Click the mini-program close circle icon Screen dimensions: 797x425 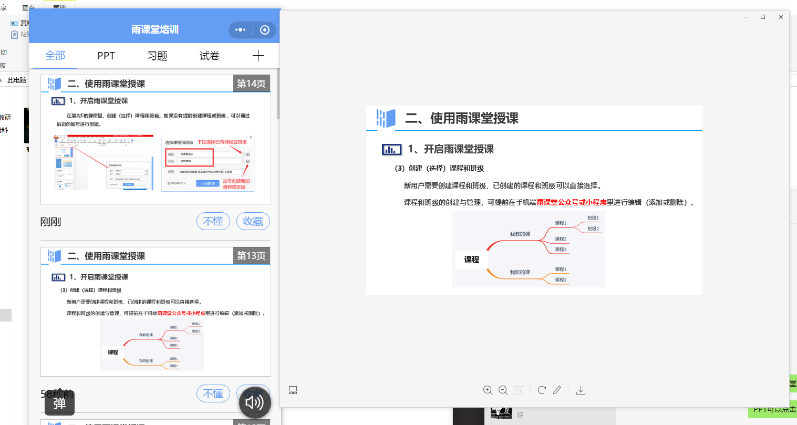264,30
